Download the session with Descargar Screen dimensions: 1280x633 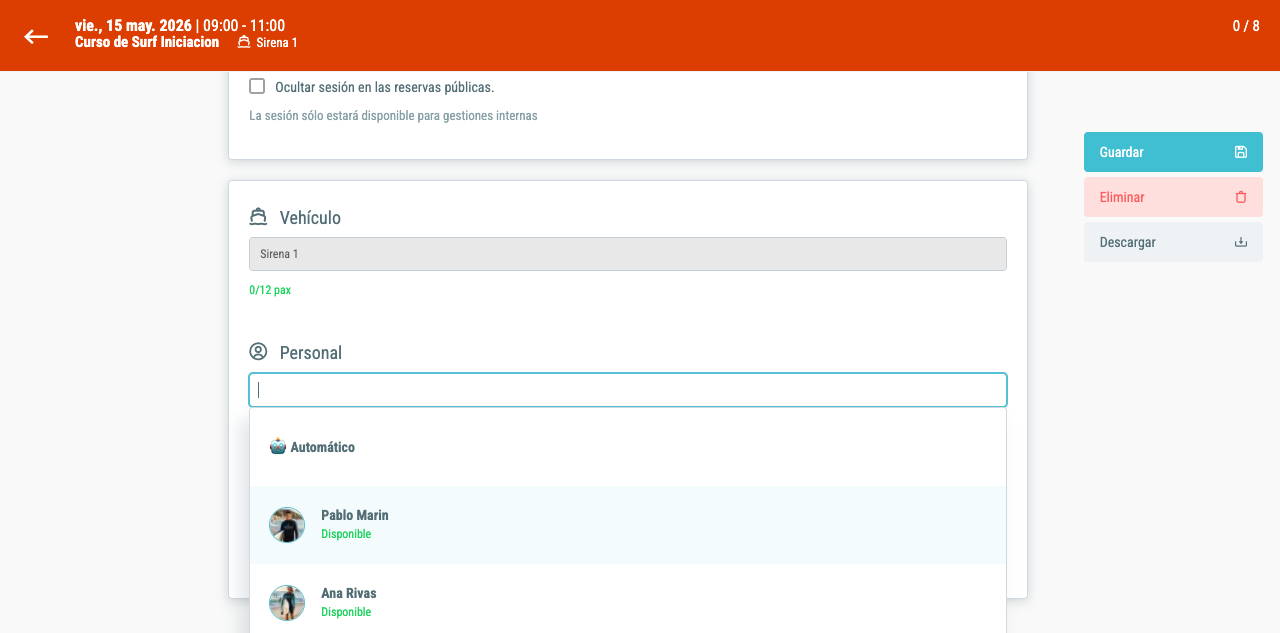(1173, 242)
